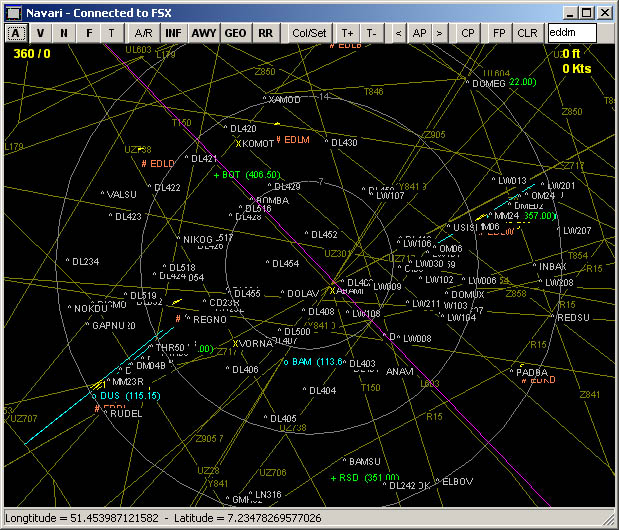The height and width of the screenshot is (530, 619).
Task: Click the T toolbar button
Action: point(111,33)
